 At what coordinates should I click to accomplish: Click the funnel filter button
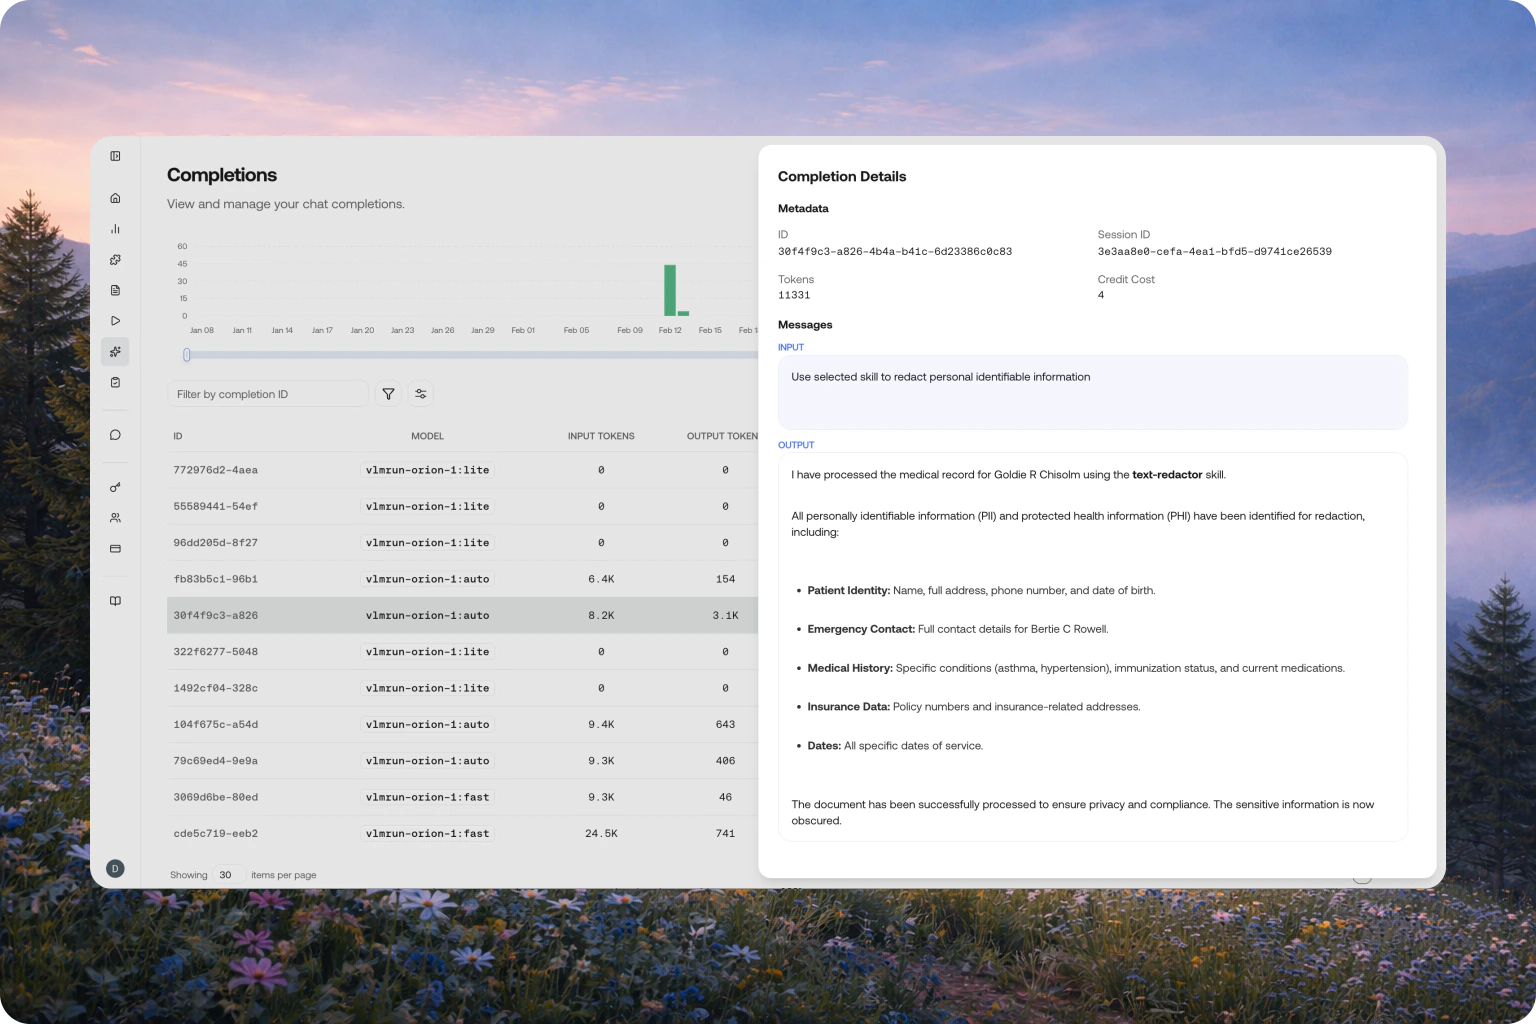point(388,394)
